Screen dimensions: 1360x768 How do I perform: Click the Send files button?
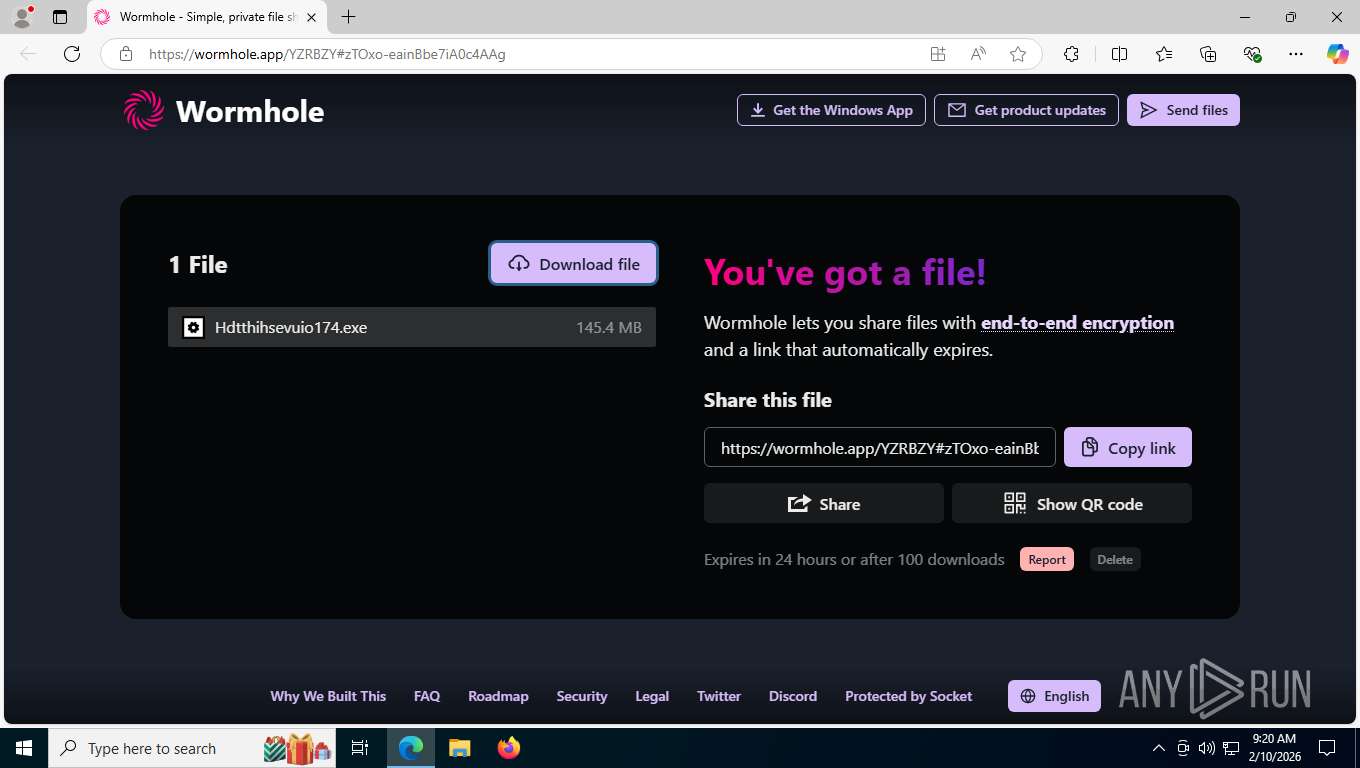[1183, 110]
